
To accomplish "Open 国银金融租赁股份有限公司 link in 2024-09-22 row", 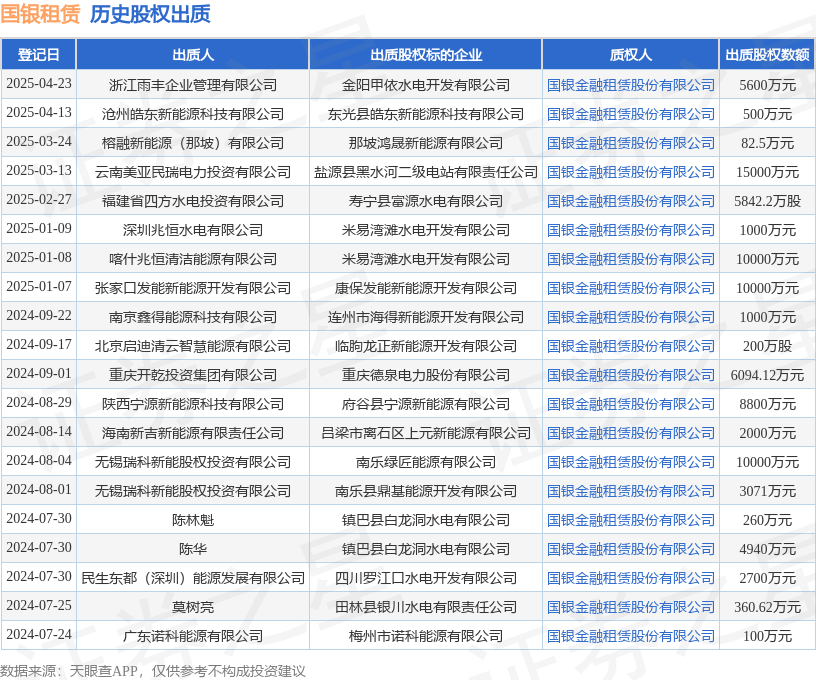I will coord(631,317).
